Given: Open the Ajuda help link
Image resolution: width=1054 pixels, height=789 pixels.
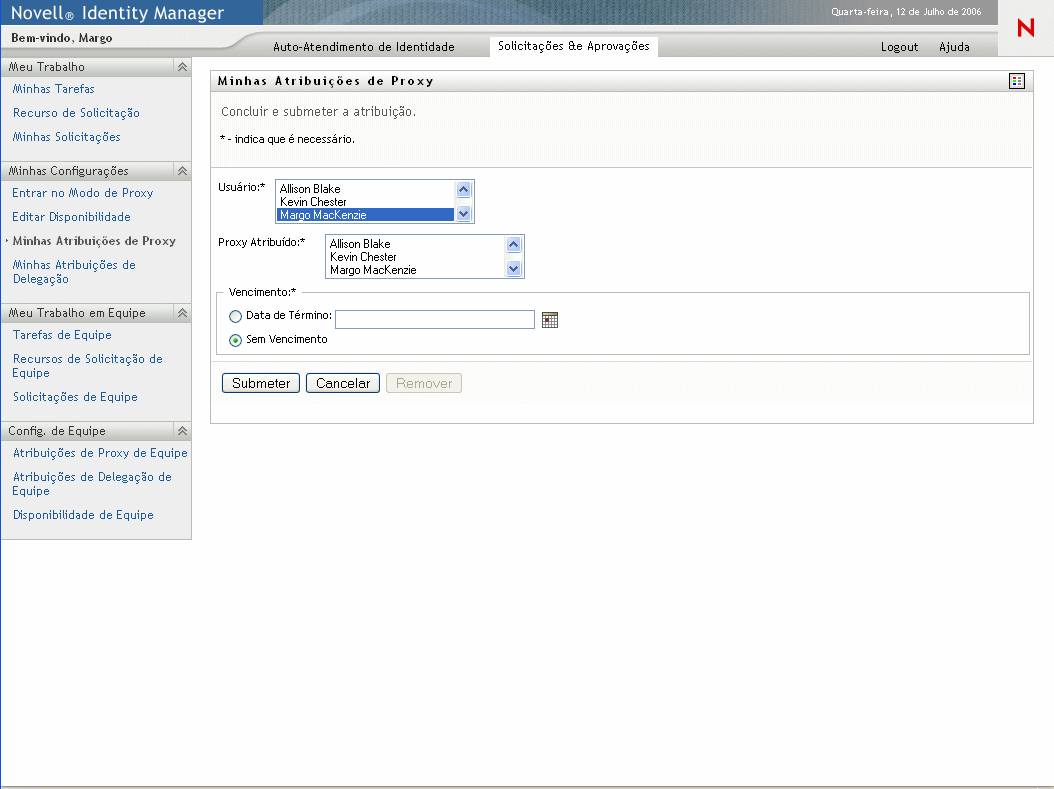Looking at the screenshot, I should (954, 47).
